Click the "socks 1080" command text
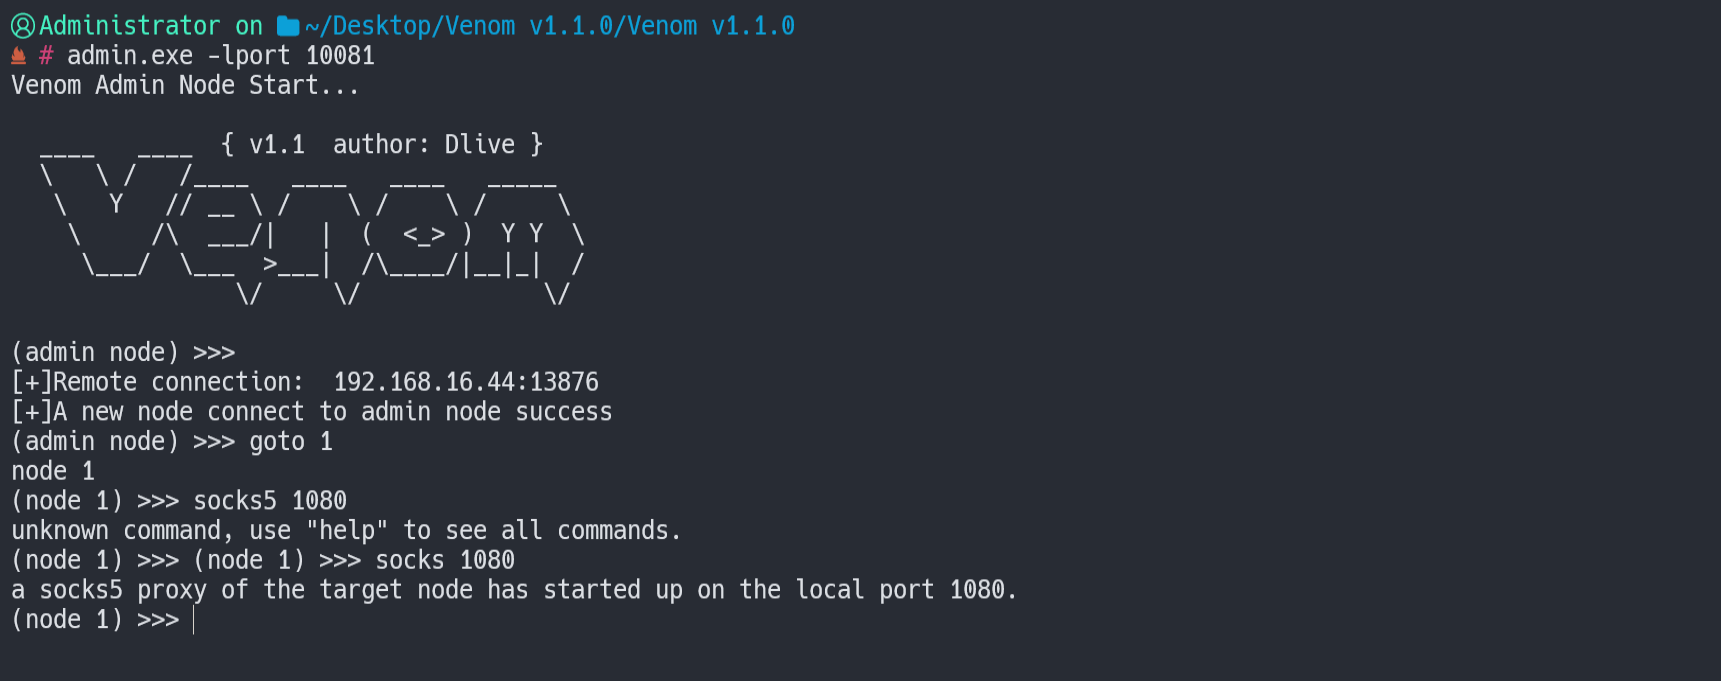The height and width of the screenshot is (681, 1721). [x=445, y=560]
